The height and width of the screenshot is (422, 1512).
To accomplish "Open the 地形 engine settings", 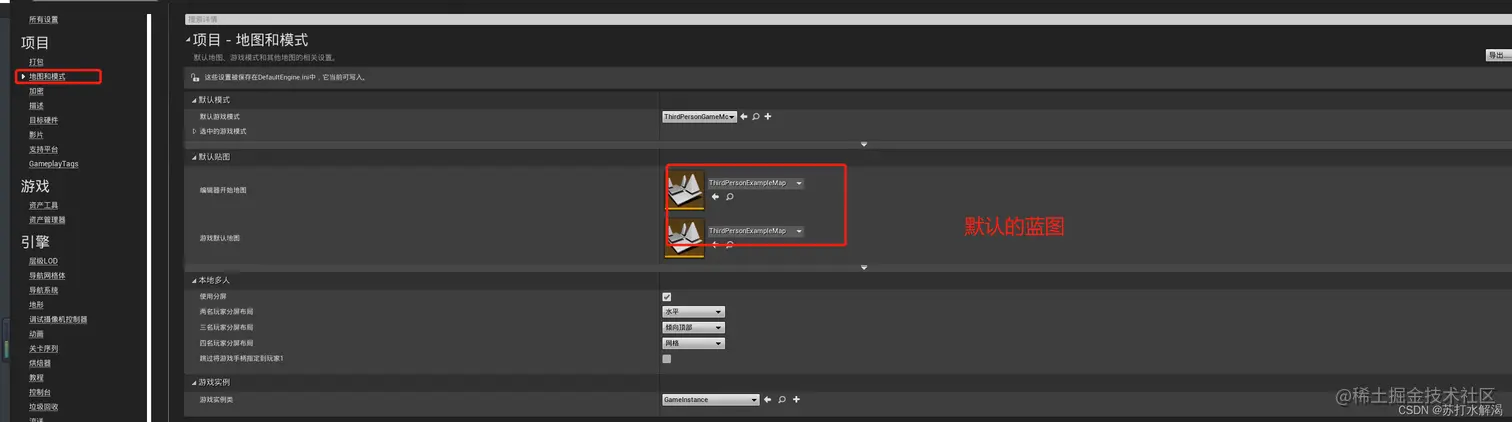I will [x=37, y=305].
